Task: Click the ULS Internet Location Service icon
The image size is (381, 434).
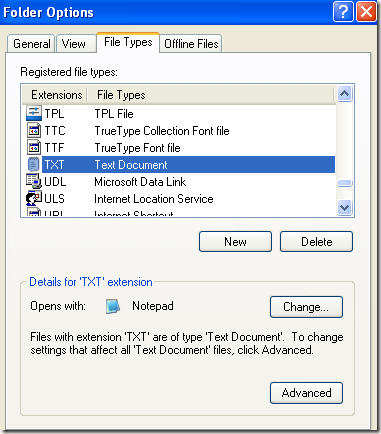Action: tap(34, 199)
